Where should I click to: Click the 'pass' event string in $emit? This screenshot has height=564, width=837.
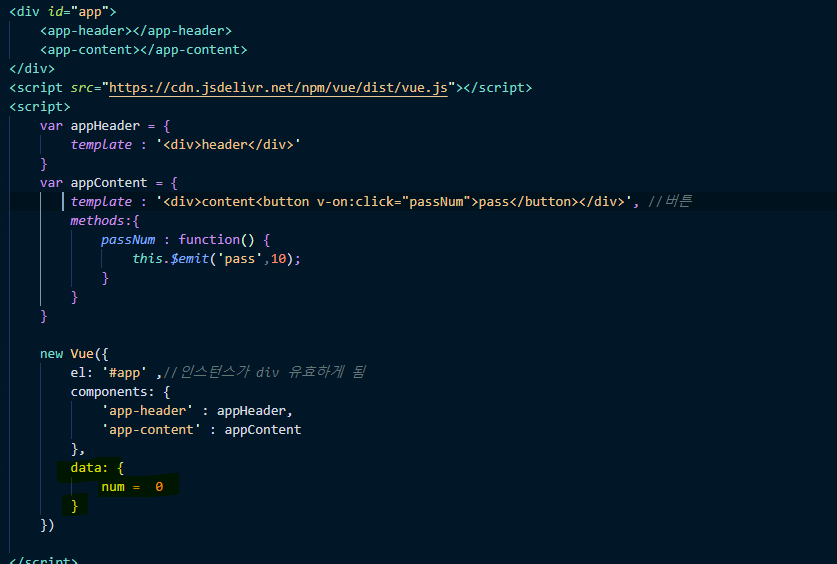click(x=239, y=259)
